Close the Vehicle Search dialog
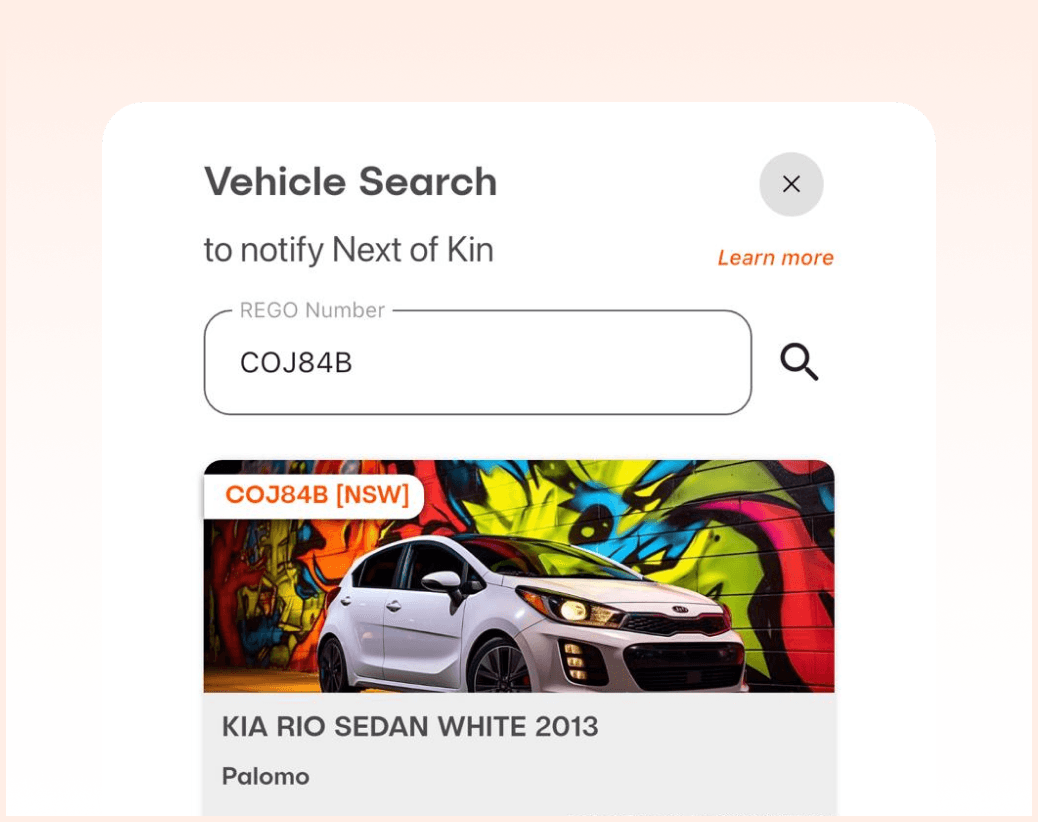The image size is (1038, 822). click(791, 184)
